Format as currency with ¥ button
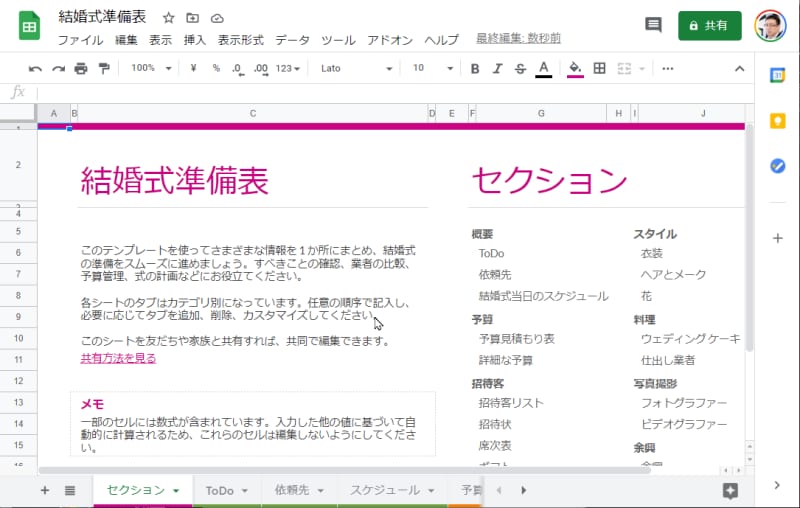 [x=193, y=68]
